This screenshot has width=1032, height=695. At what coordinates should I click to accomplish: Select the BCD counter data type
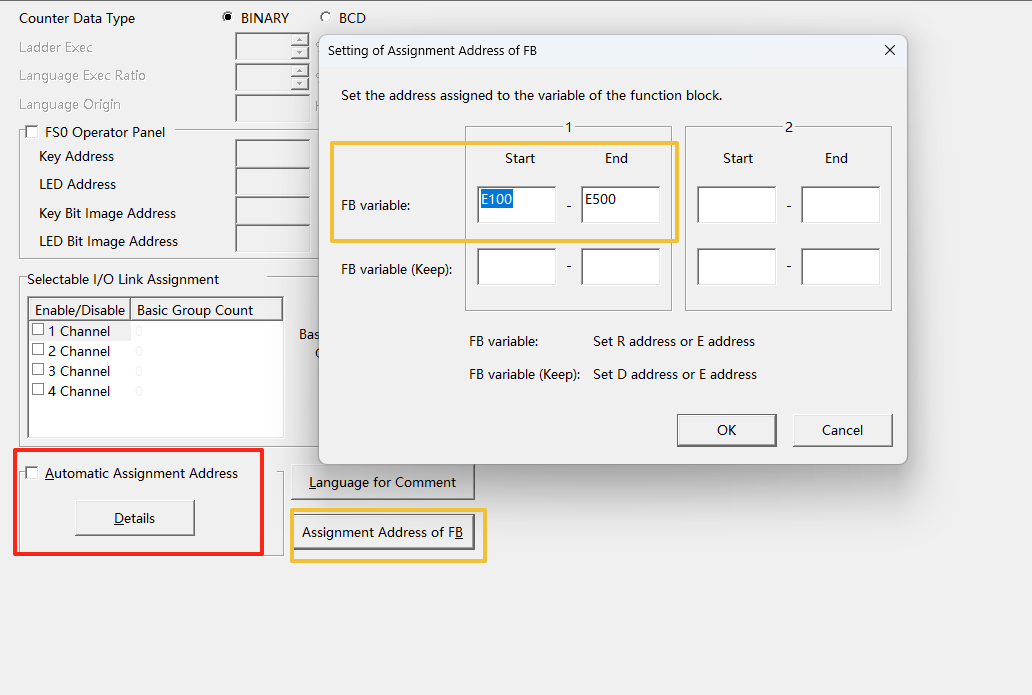click(x=326, y=18)
